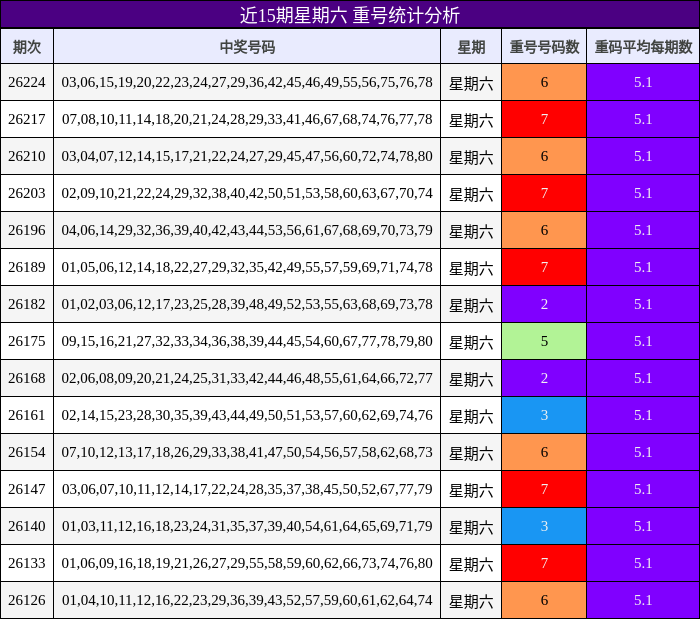Click orange repeat count 6 for 26224
700x619 pixels.
(544, 82)
